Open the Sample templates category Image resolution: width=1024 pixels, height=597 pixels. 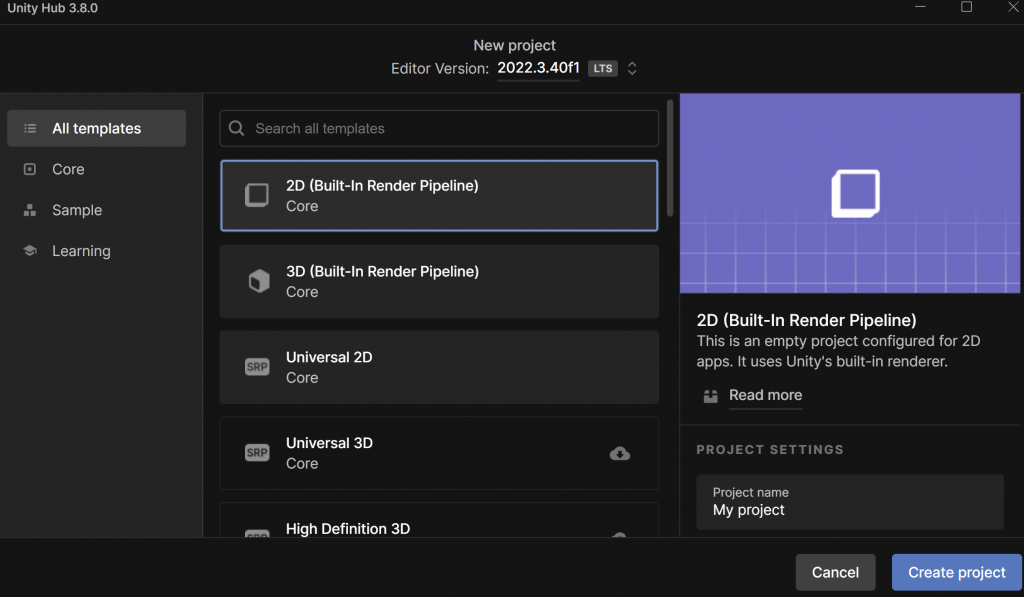coord(77,210)
